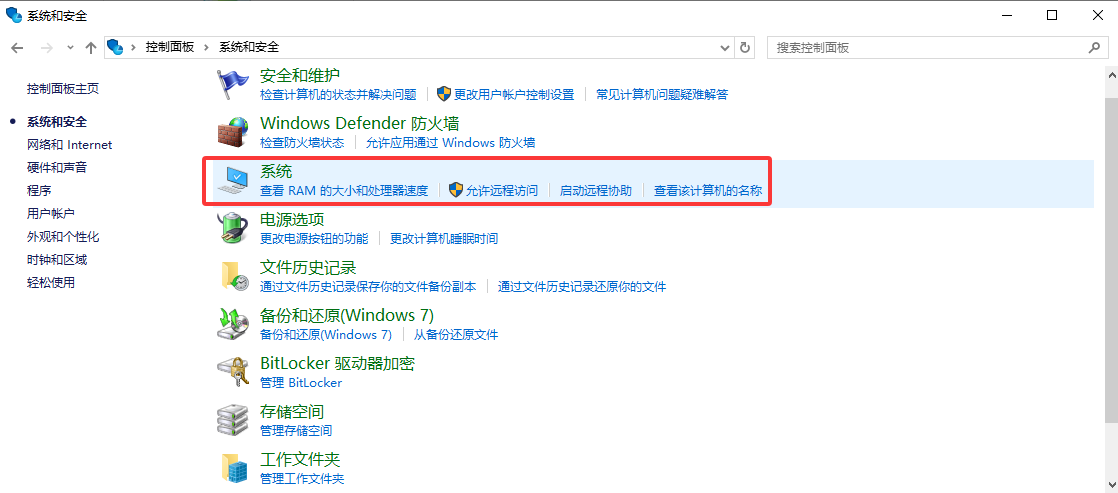
Task: Open the 系统 heading link
Action: (x=277, y=171)
